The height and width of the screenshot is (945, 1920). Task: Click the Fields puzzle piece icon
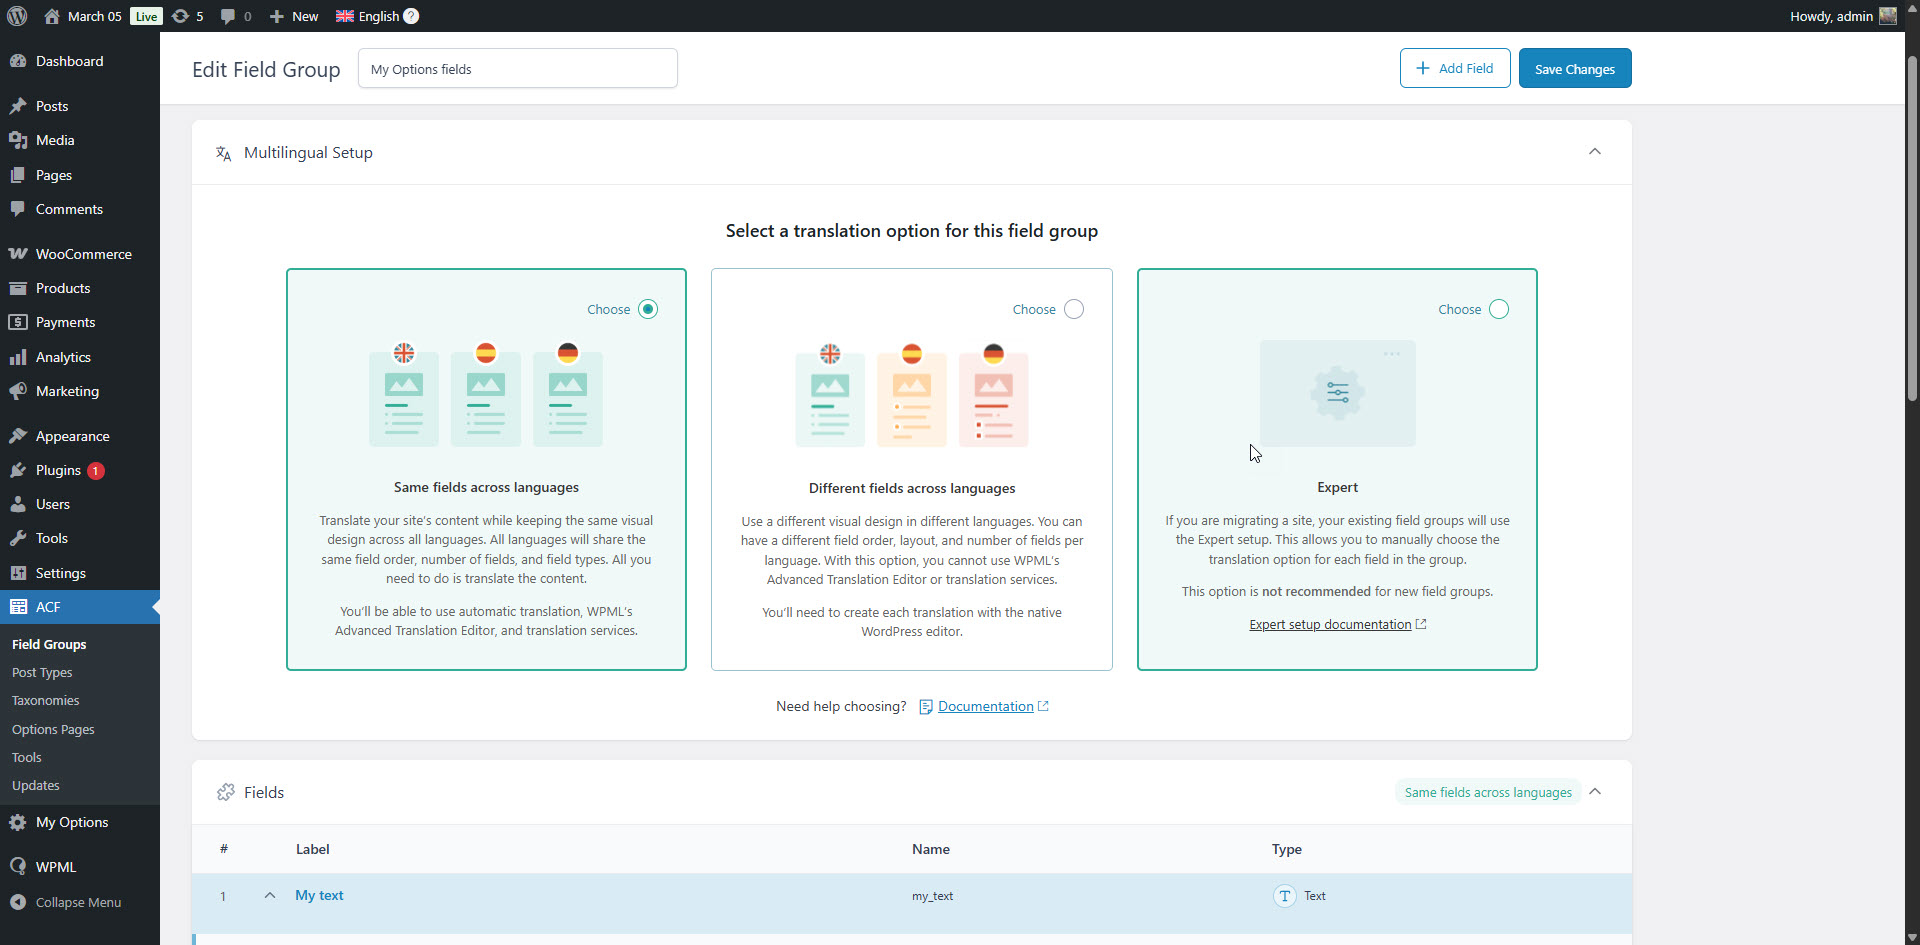pos(225,792)
